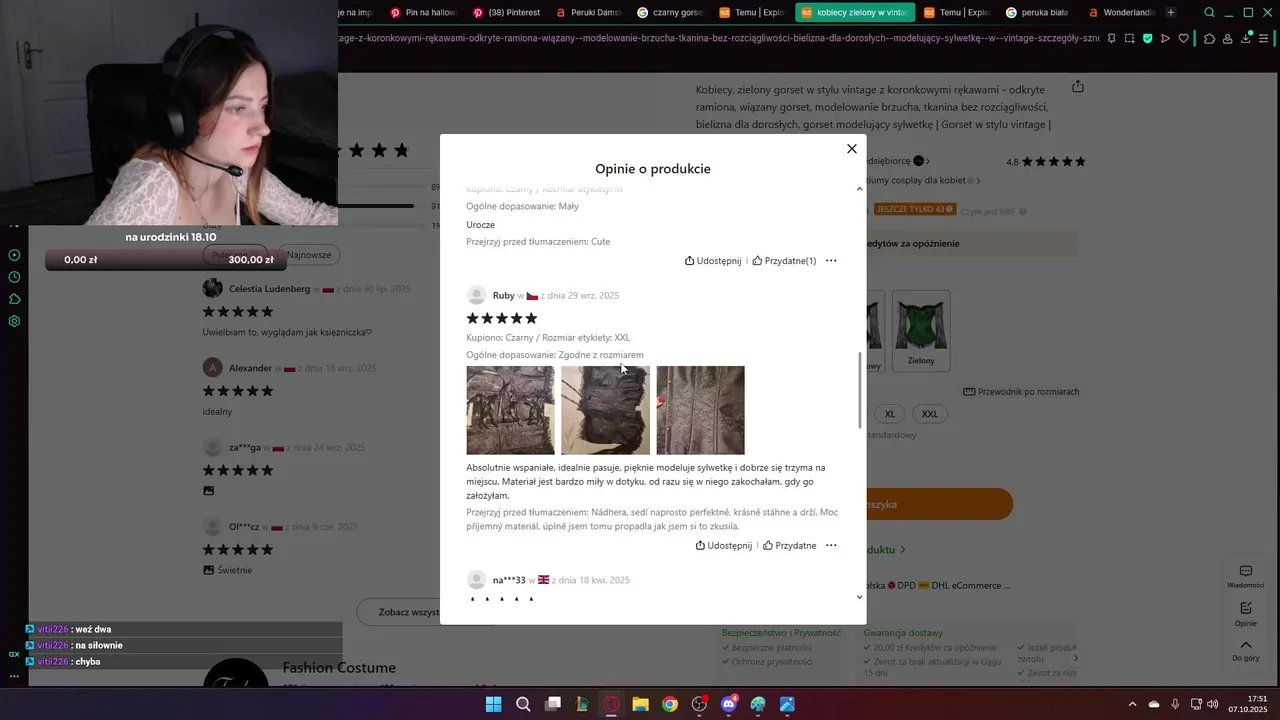Mark the 'Urocze' review Przydatne(1)
The width and height of the screenshot is (1280, 720).
[x=784, y=261]
